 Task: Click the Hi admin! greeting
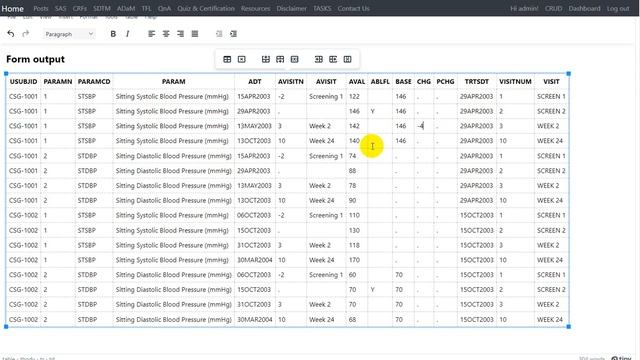click(x=524, y=9)
